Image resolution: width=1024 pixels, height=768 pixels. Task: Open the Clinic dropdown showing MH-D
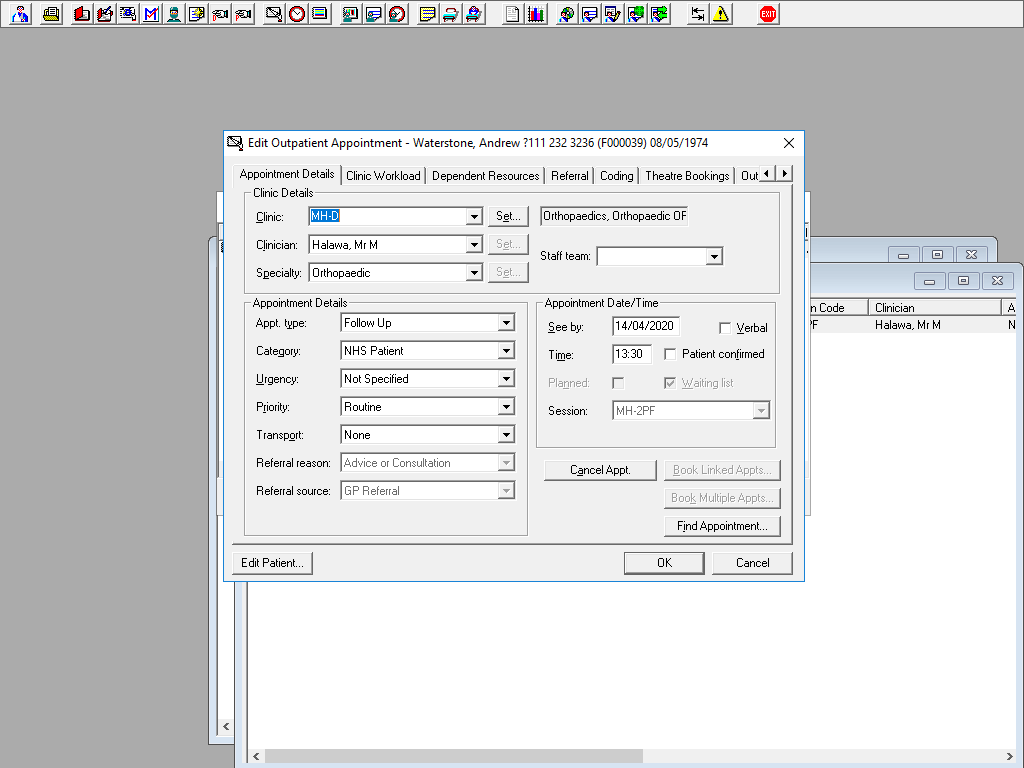click(x=474, y=216)
